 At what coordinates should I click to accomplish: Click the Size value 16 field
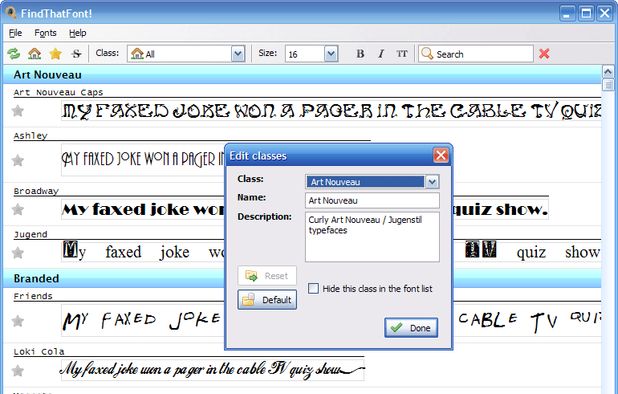coord(305,54)
